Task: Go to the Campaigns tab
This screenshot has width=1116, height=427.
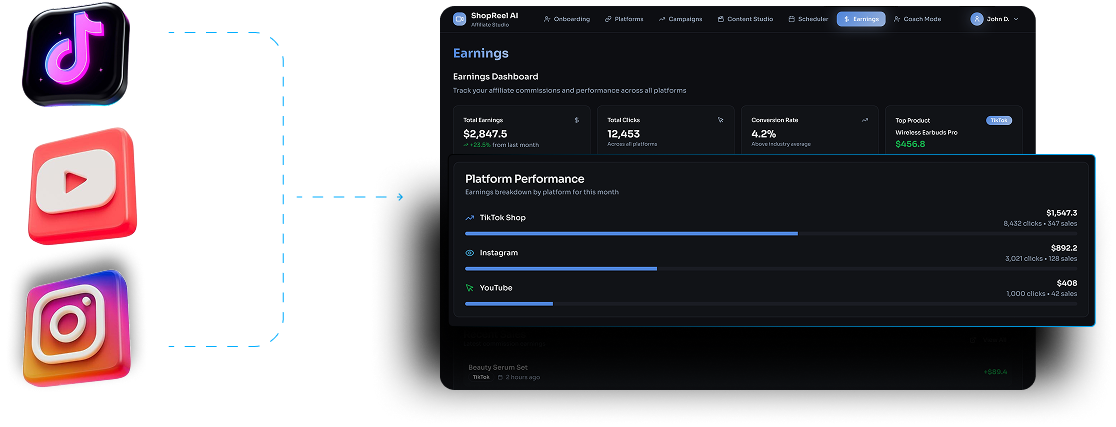Action: click(x=681, y=19)
